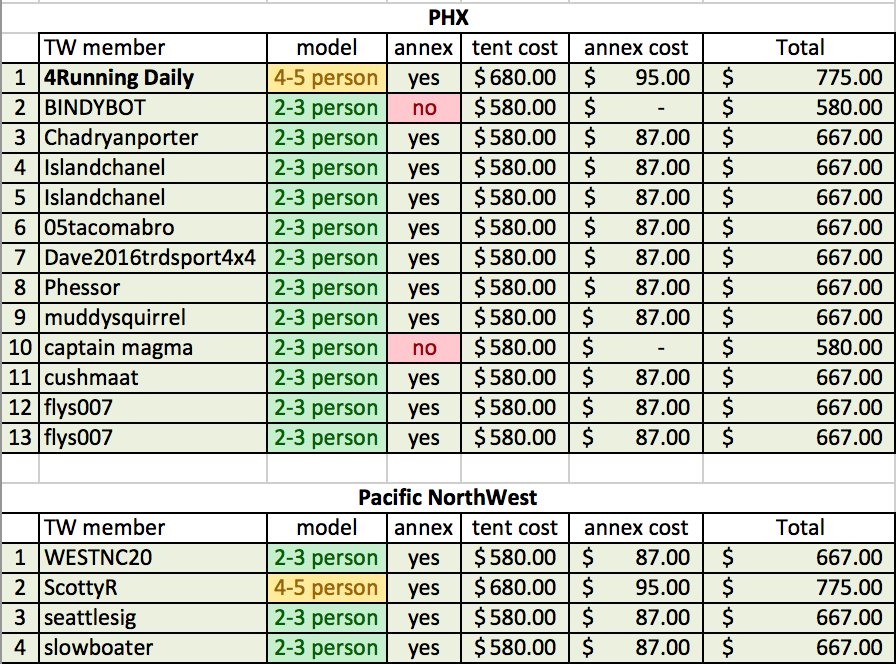Select 4Running Daily's $775.00 total cell

[x=799, y=78]
